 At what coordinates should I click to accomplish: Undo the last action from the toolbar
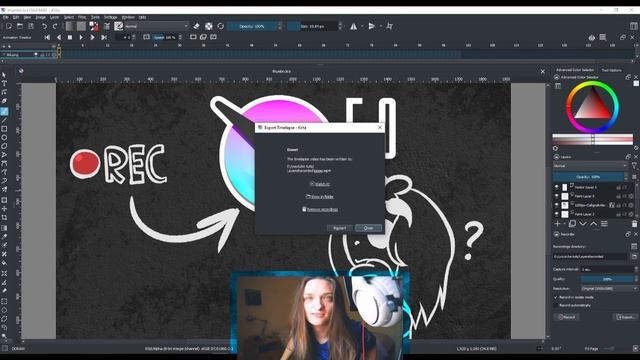coord(44,26)
